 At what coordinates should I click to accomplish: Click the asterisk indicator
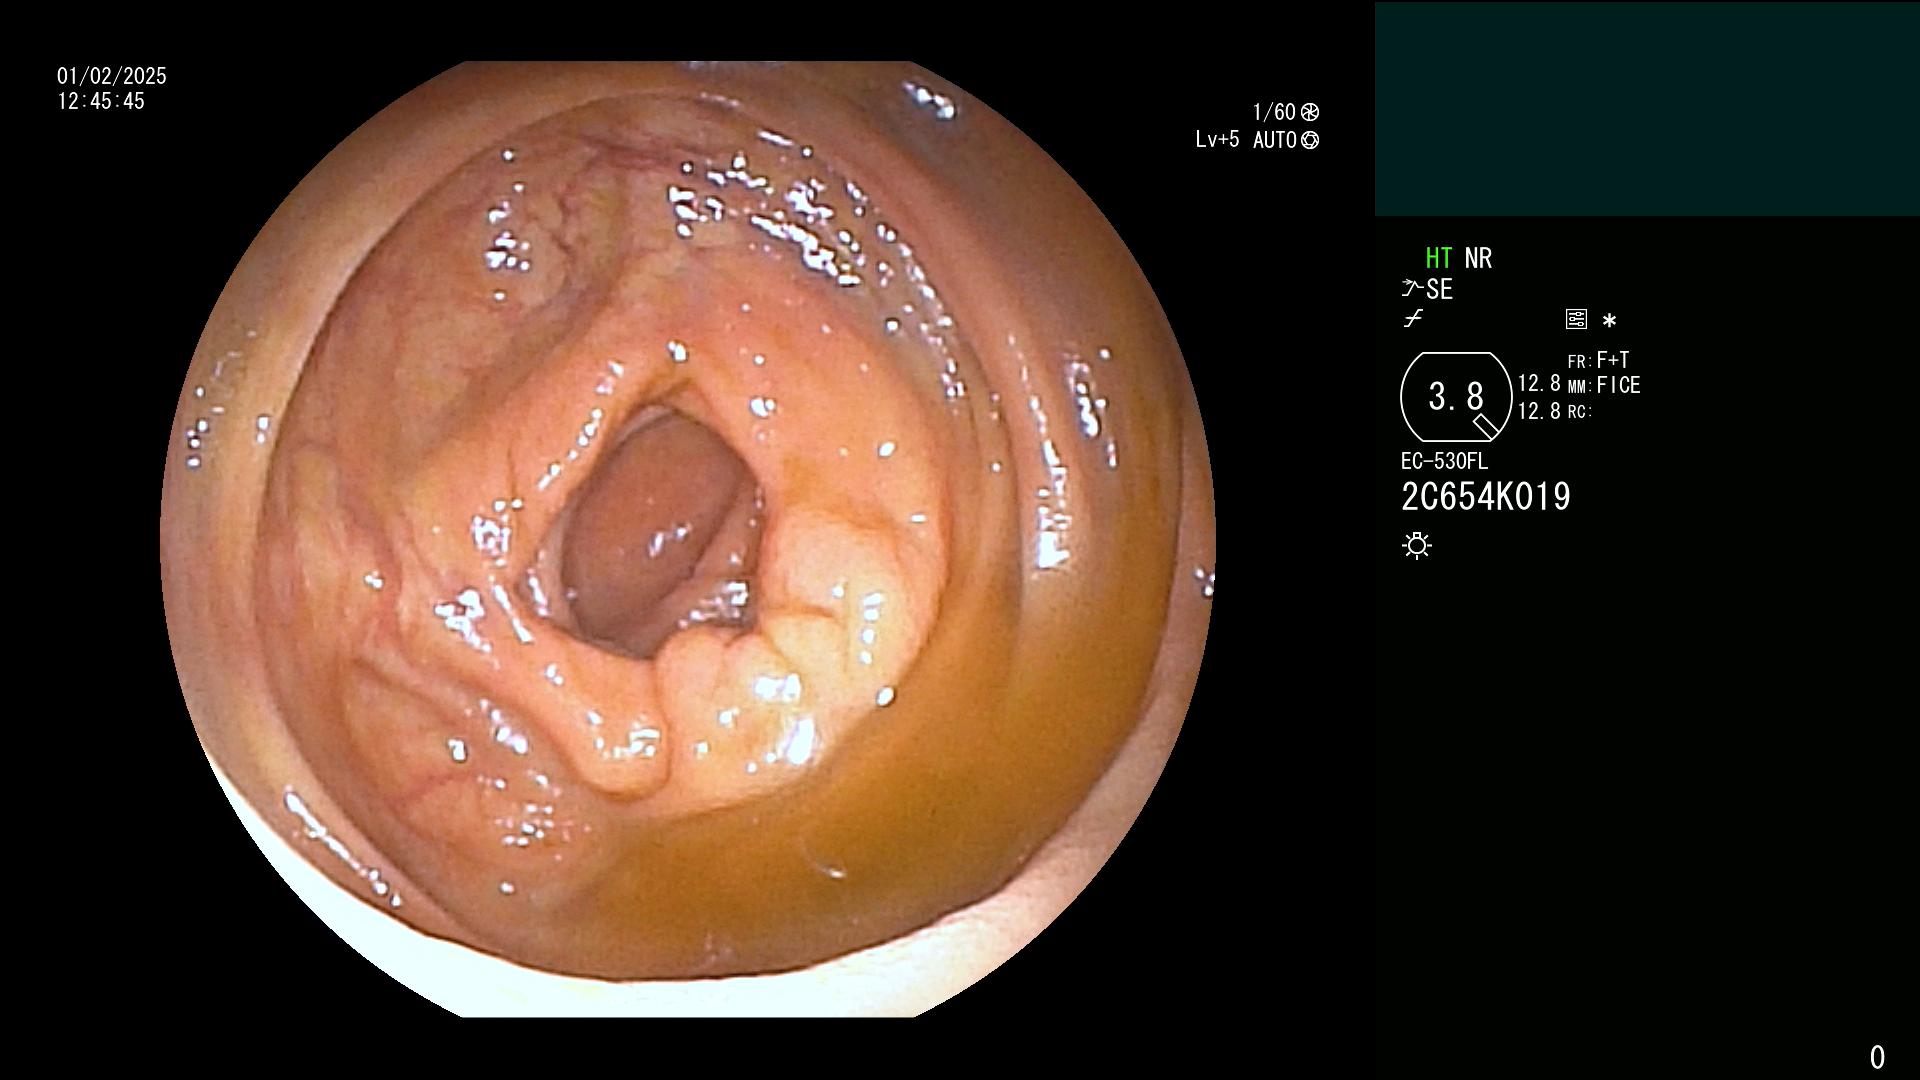coord(1609,321)
